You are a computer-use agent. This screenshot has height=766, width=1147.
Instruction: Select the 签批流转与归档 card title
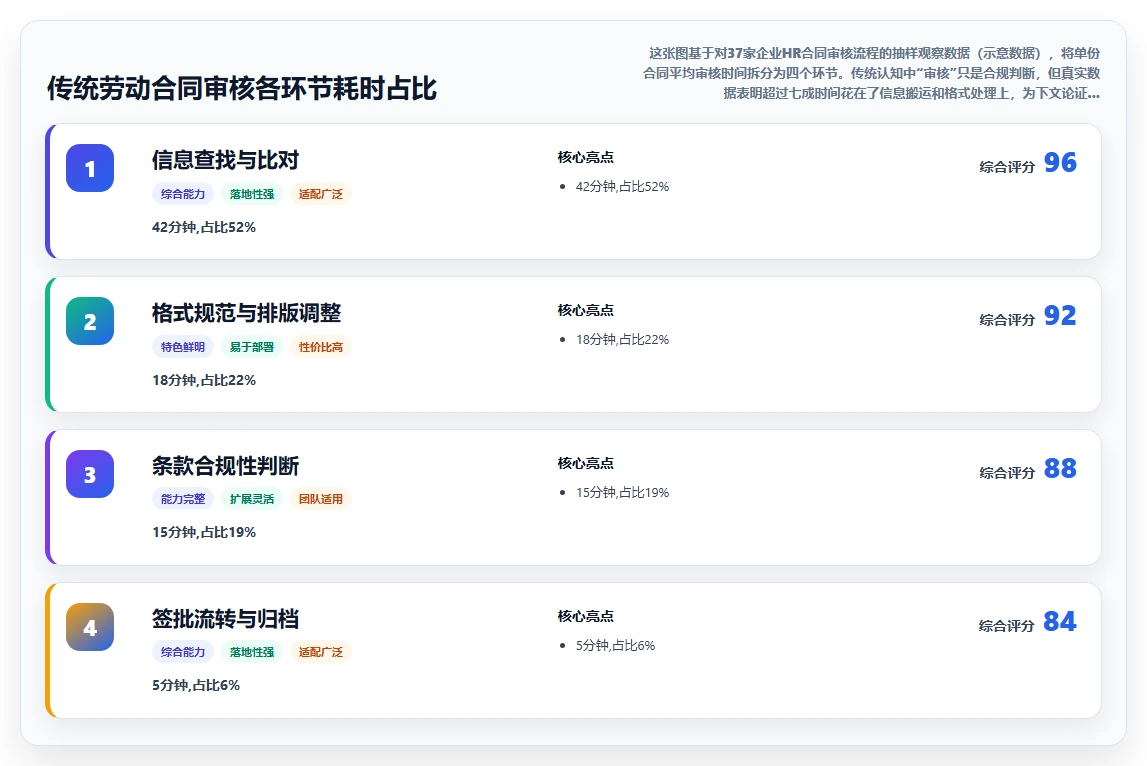(x=225, y=618)
